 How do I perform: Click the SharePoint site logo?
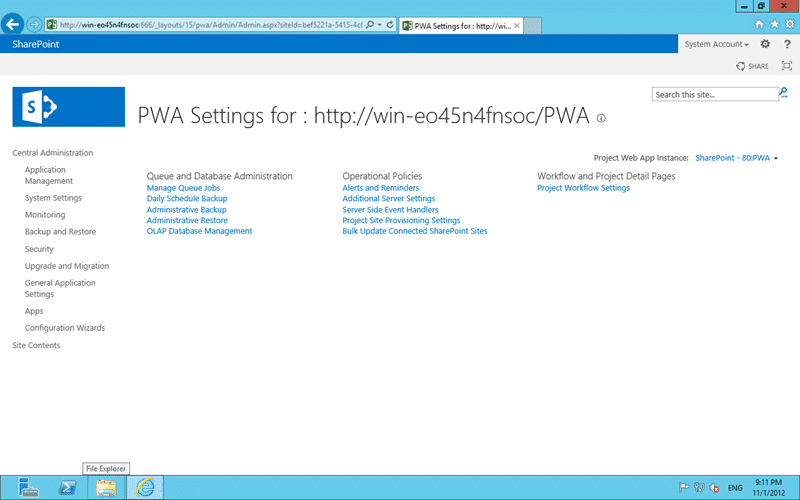click(x=68, y=107)
